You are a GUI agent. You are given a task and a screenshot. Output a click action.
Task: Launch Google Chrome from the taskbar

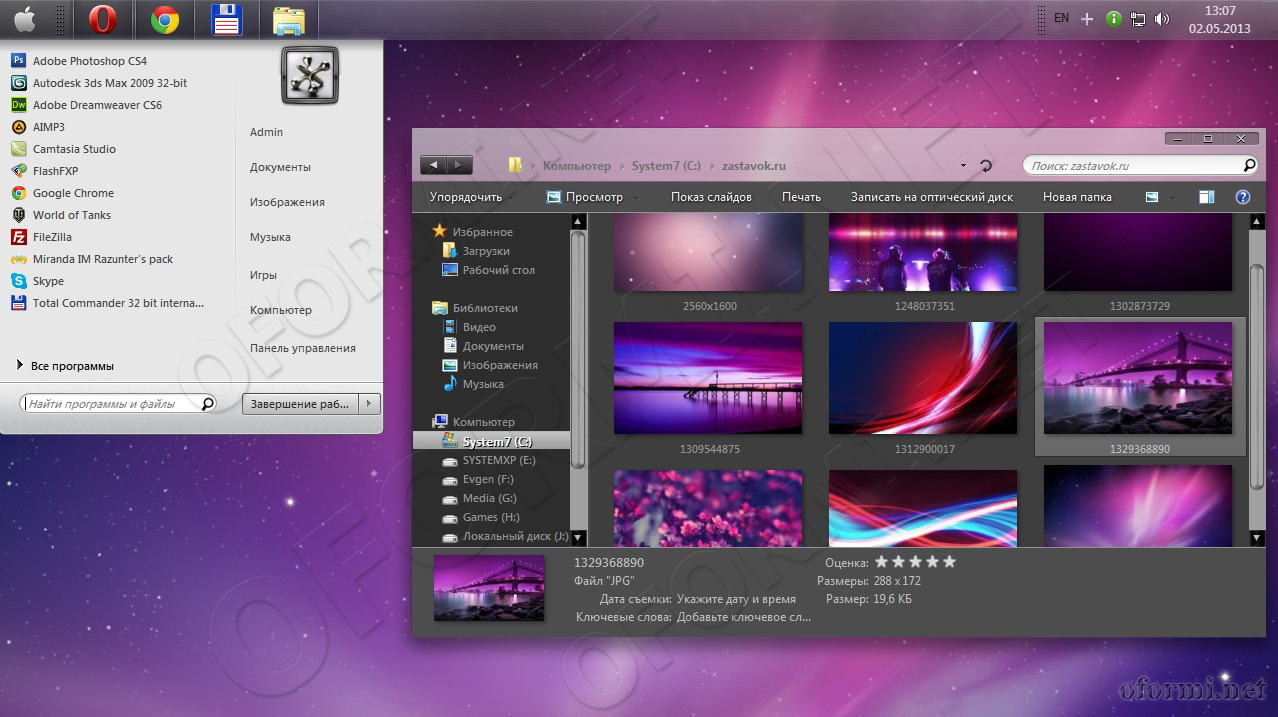coord(165,19)
